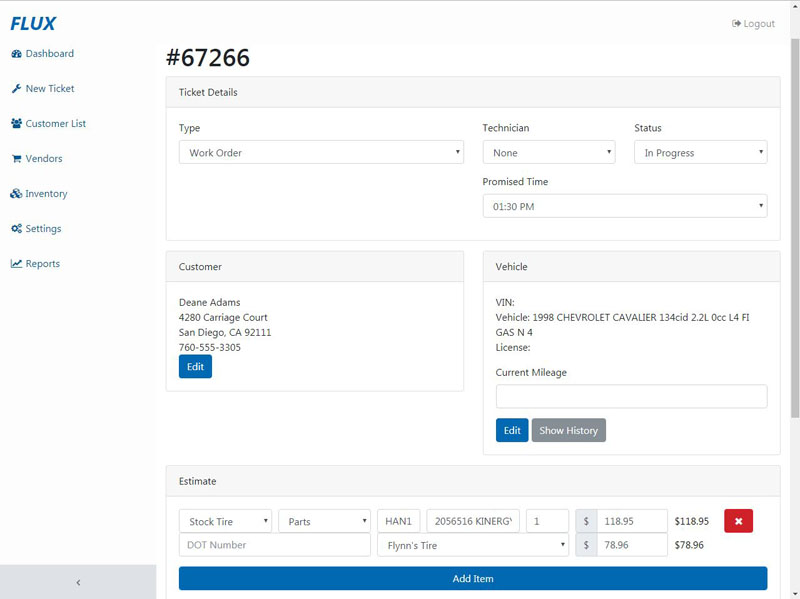Open the Promised Time dropdown

[624, 207]
